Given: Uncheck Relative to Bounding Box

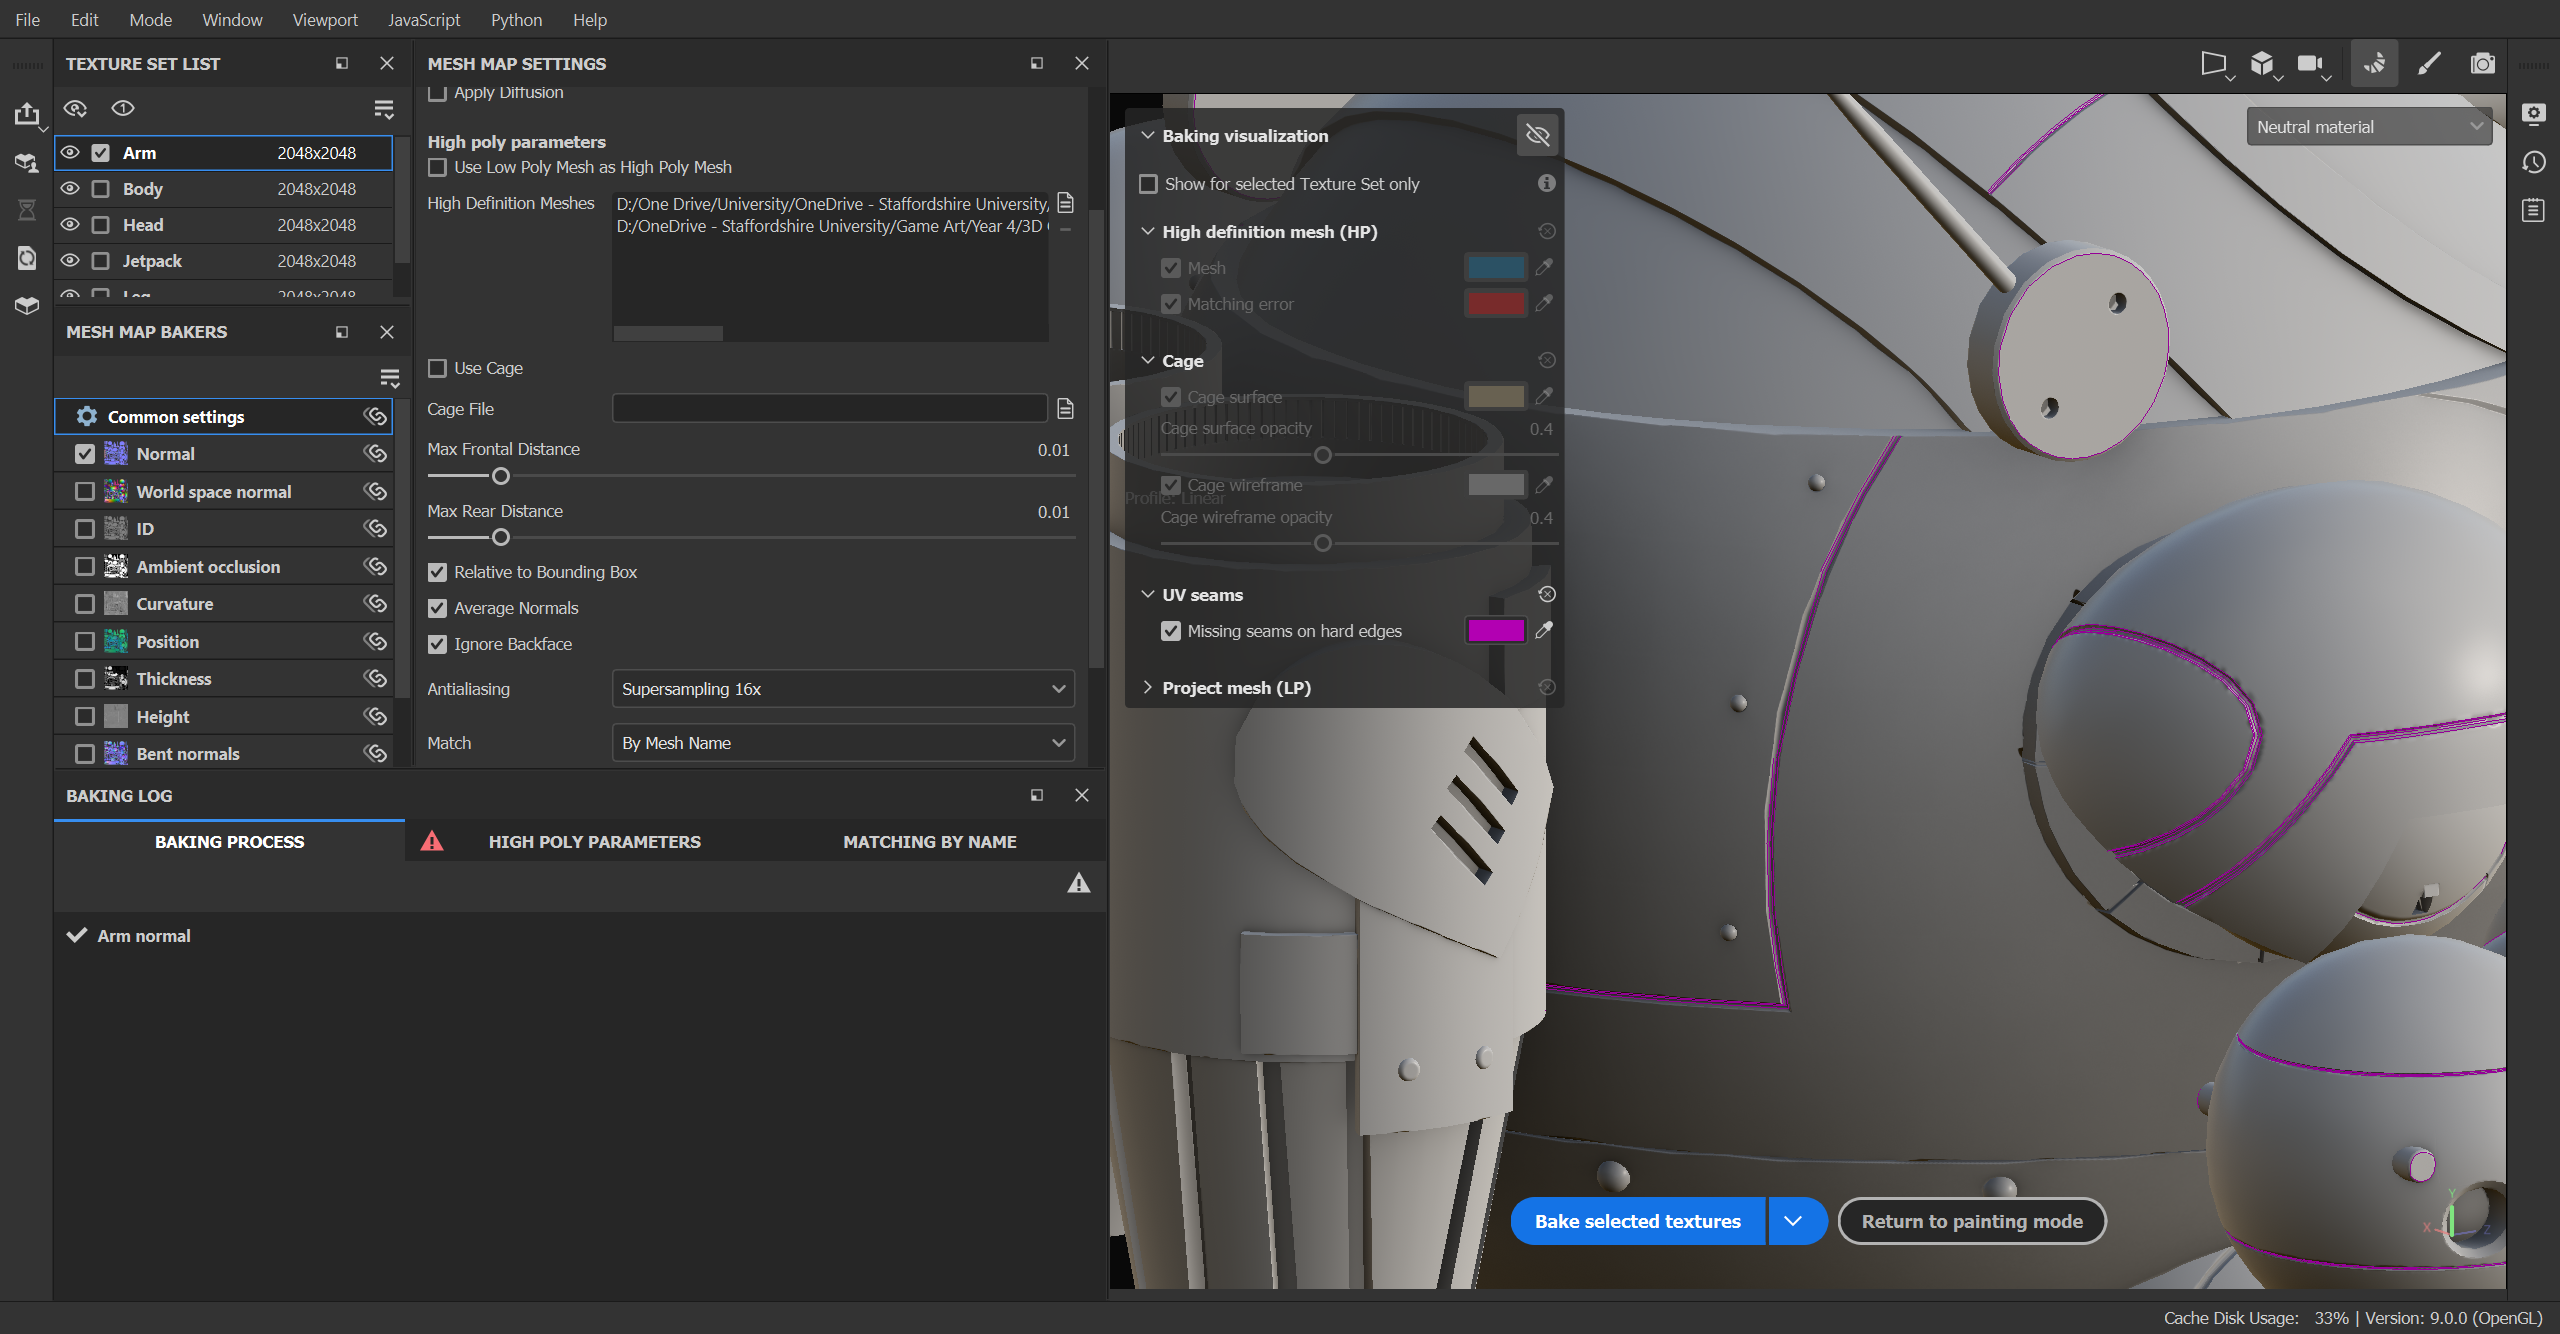Looking at the screenshot, I should pos(437,572).
